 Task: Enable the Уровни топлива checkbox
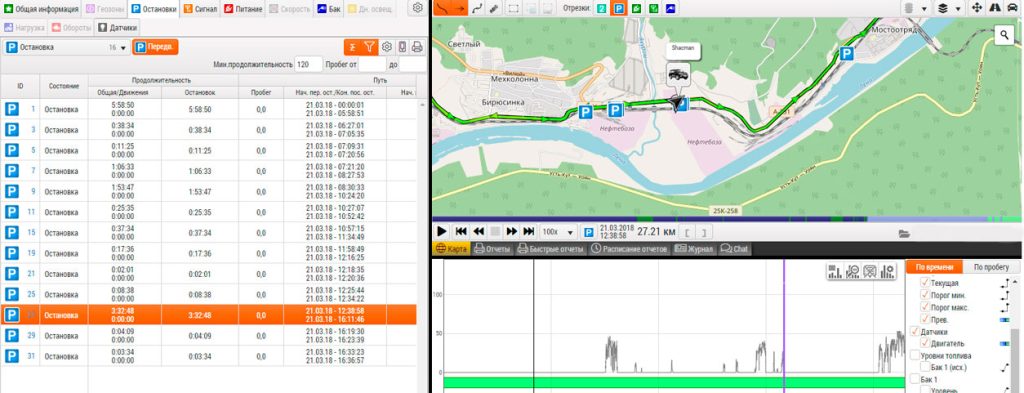click(914, 356)
